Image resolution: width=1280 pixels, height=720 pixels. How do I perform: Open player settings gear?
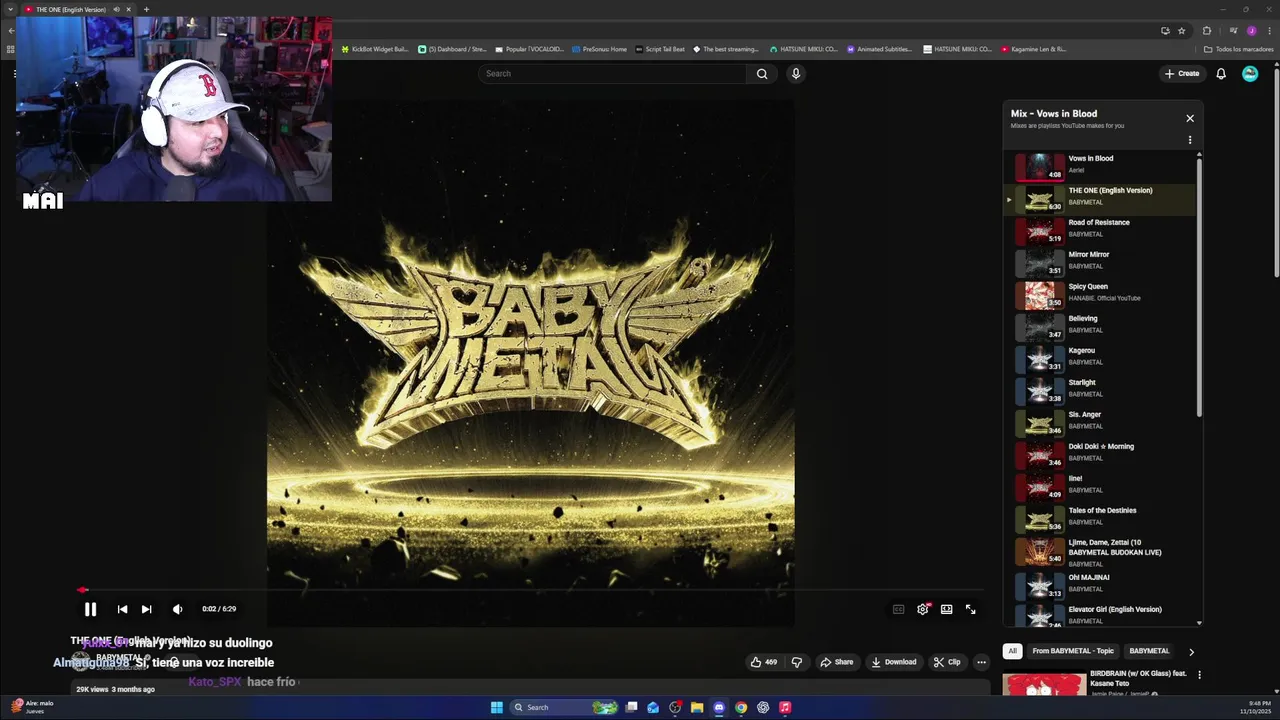click(923, 609)
